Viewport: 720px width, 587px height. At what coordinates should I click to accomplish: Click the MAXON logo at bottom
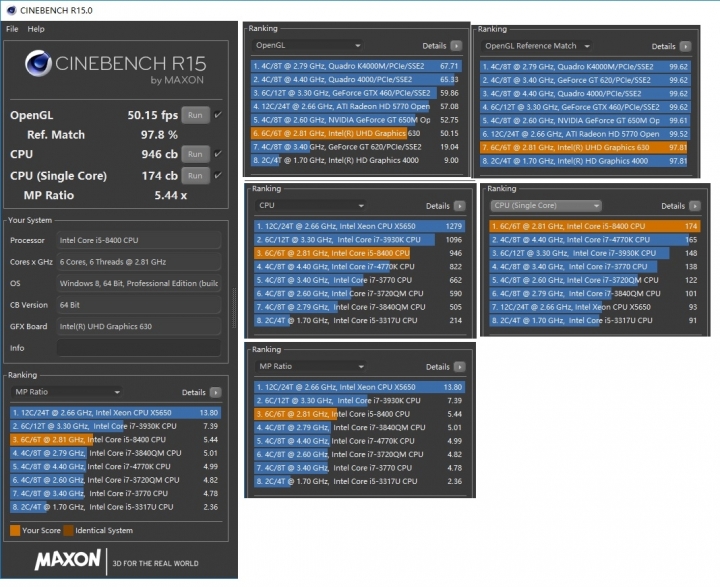click(x=68, y=560)
